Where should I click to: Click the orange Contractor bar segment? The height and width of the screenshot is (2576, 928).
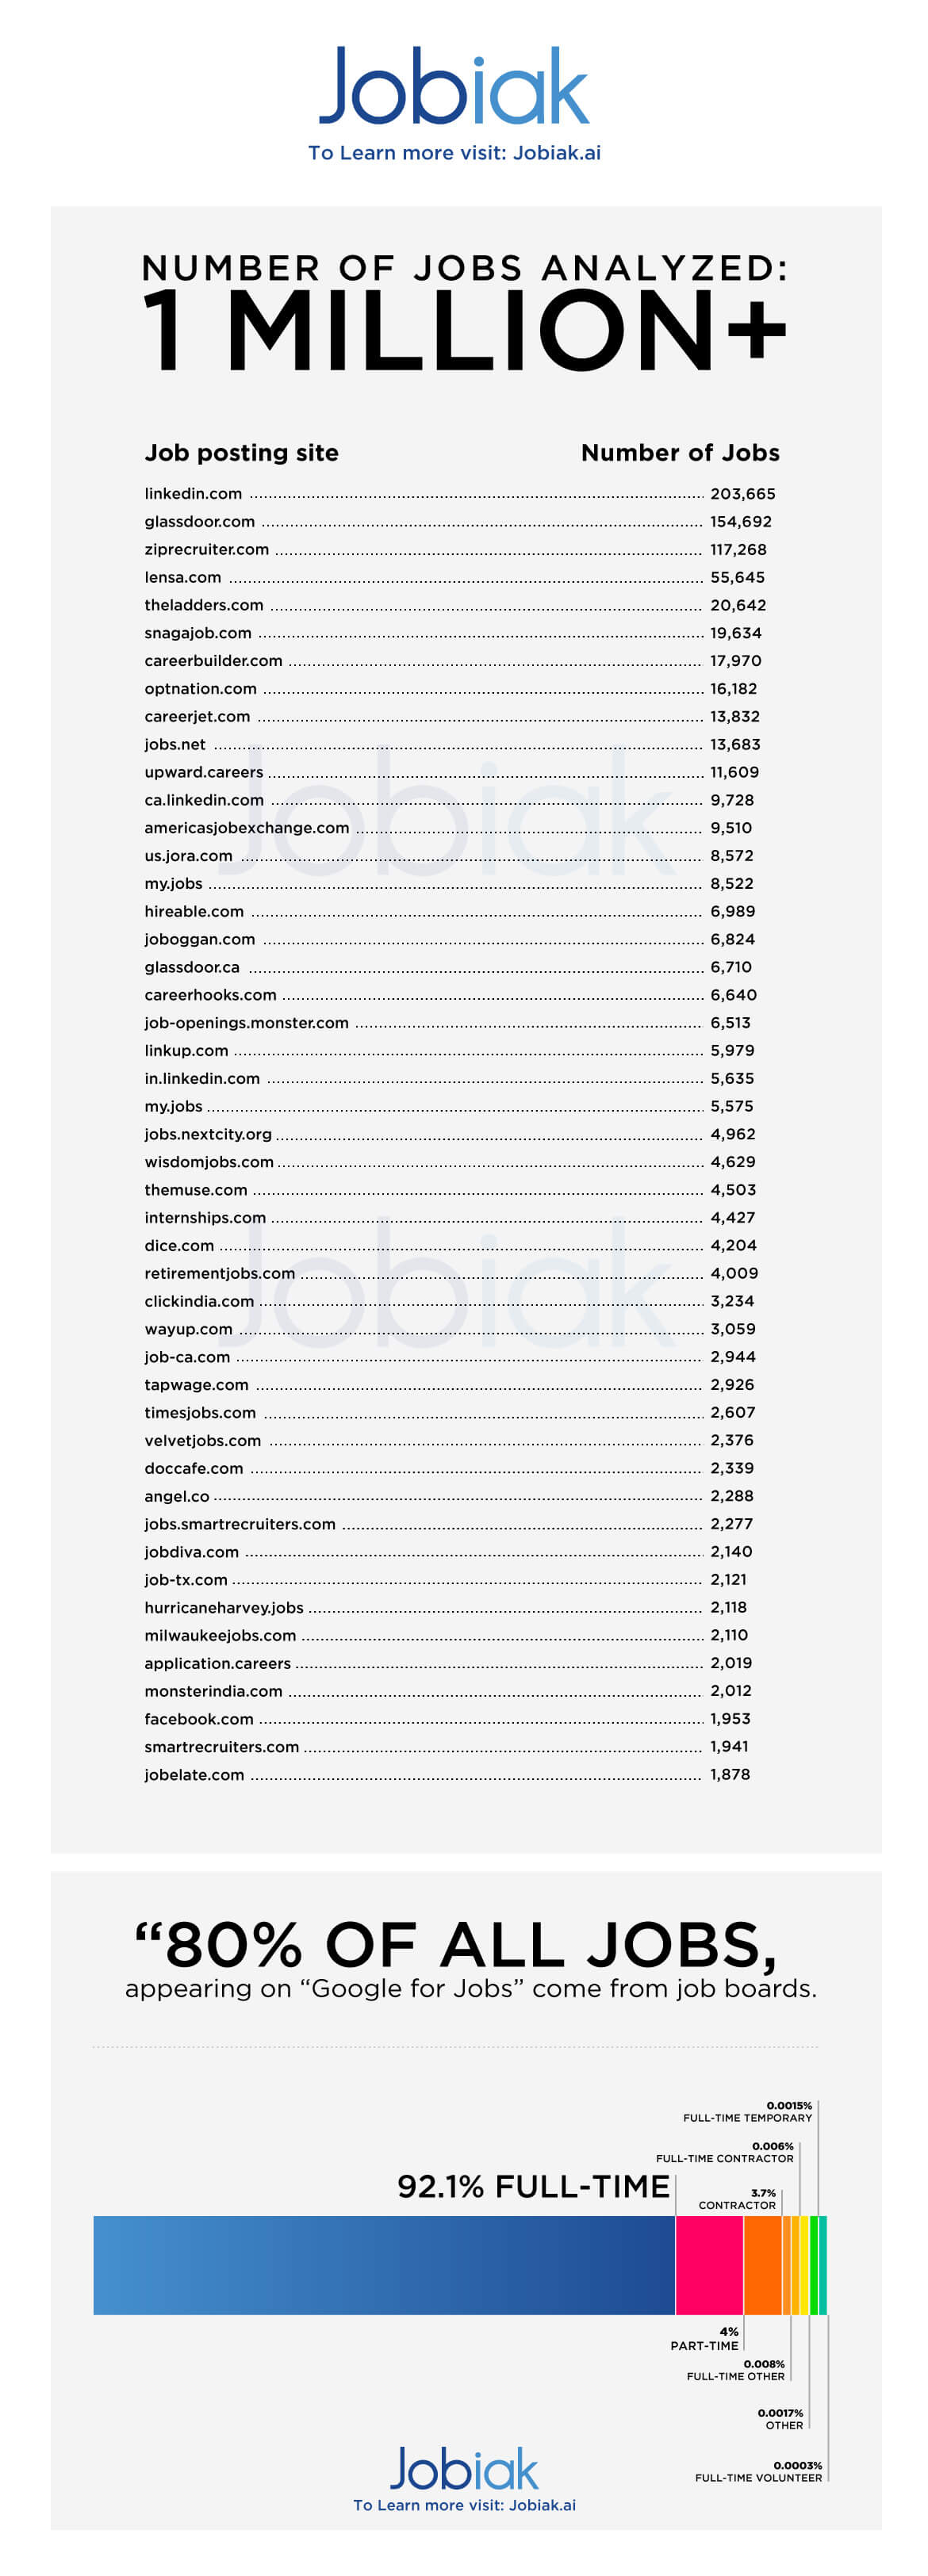pos(762,2265)
